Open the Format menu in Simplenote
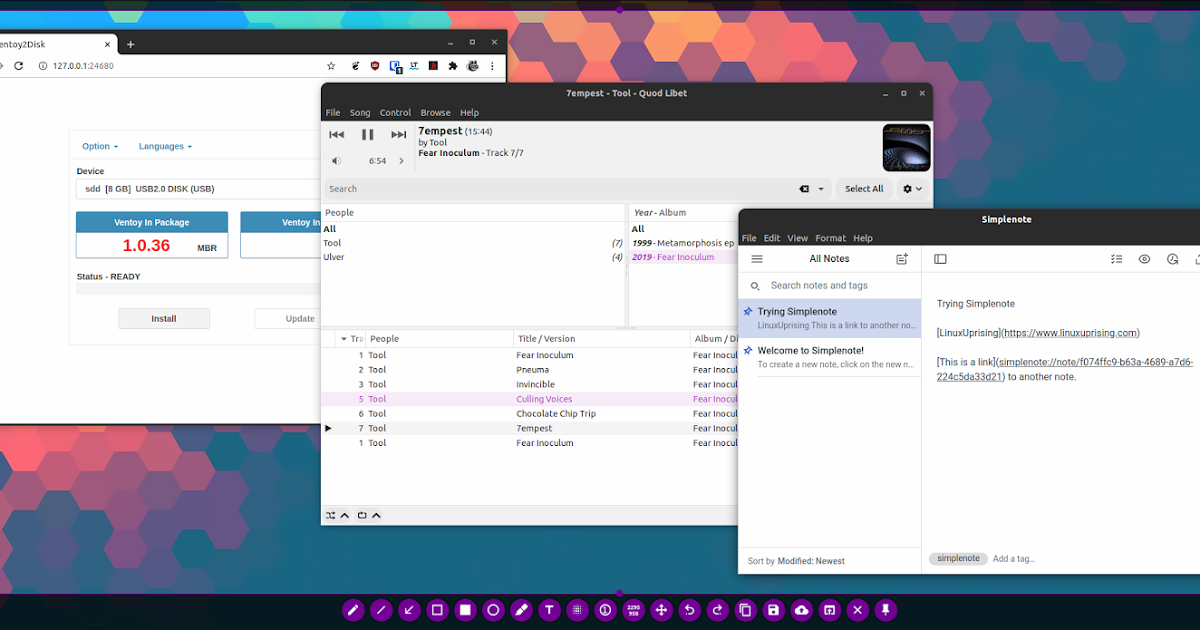 pyautogui.click(x=830, y=238)
